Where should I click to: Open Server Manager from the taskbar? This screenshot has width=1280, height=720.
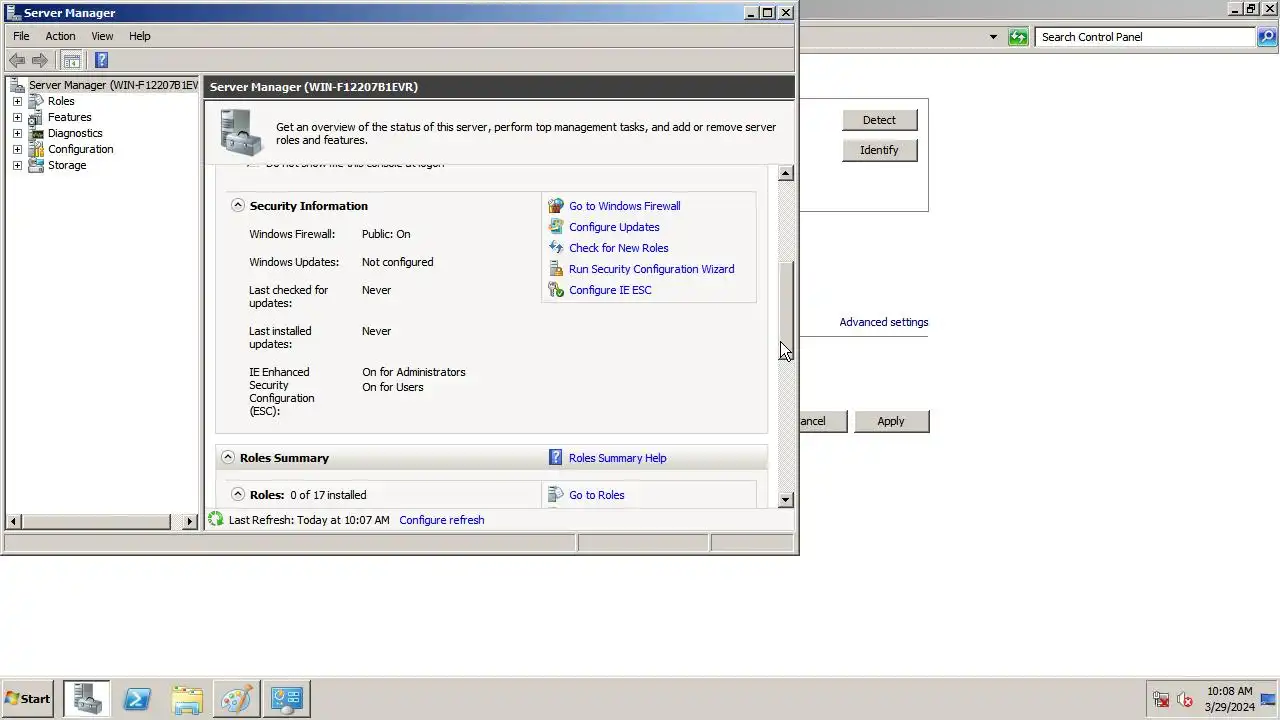[x=87, y=699]
